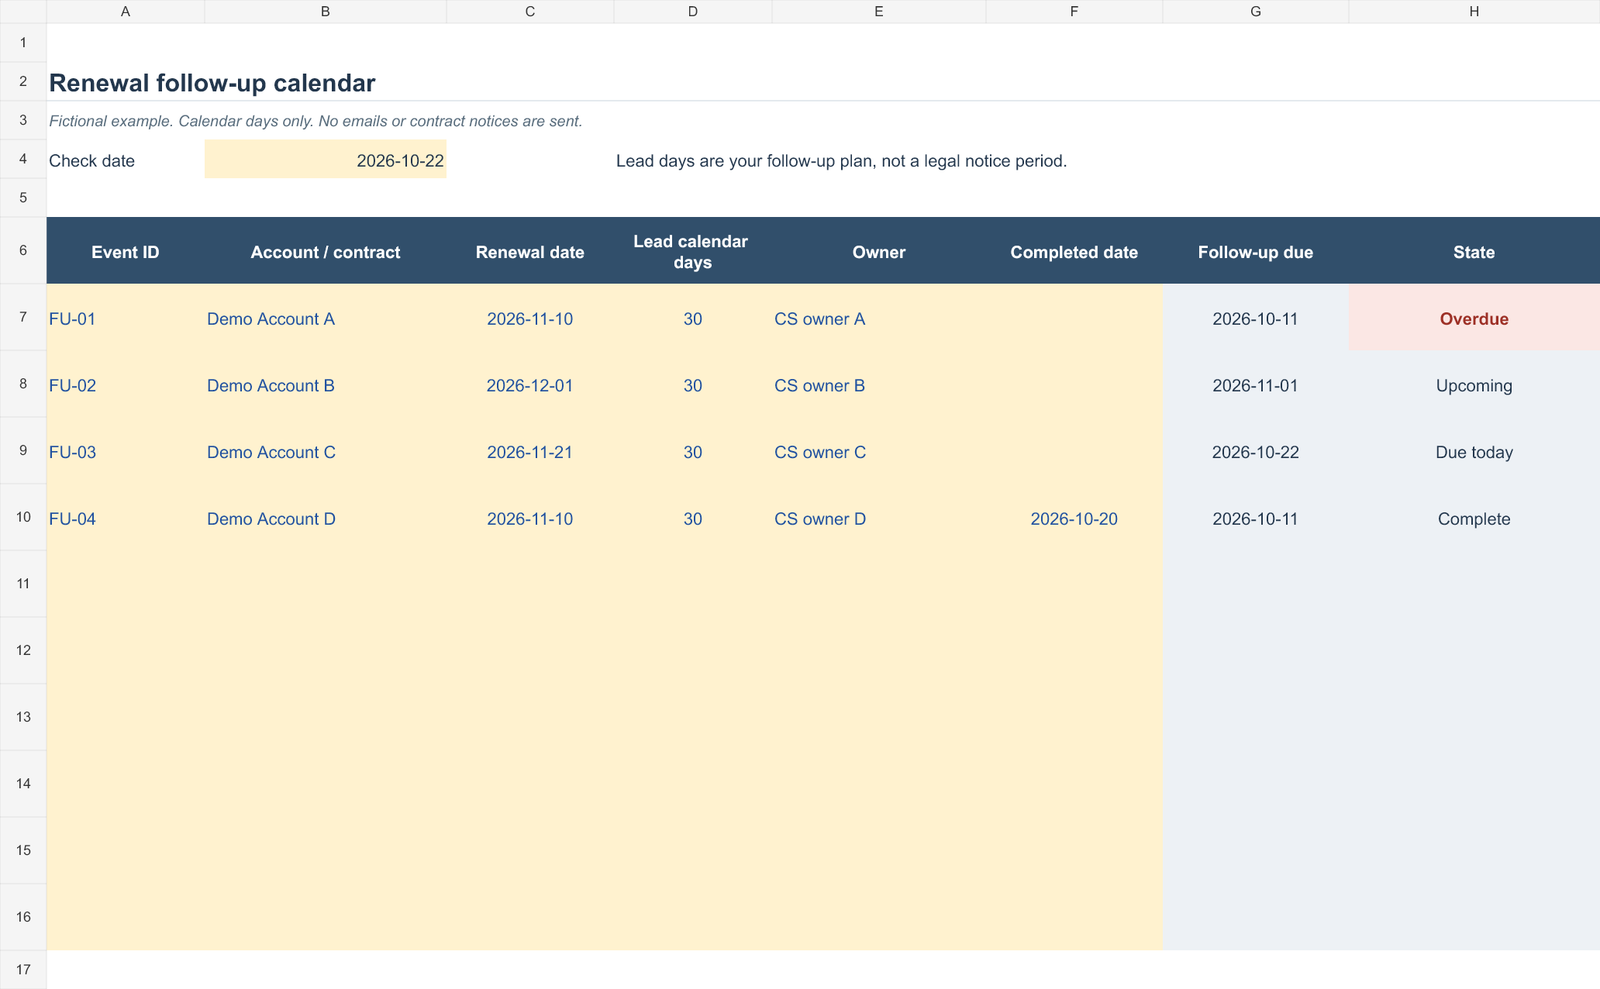Screen dimensions: 1600x989
Task: Click CS owner A cell
Action: pos(878,318)
